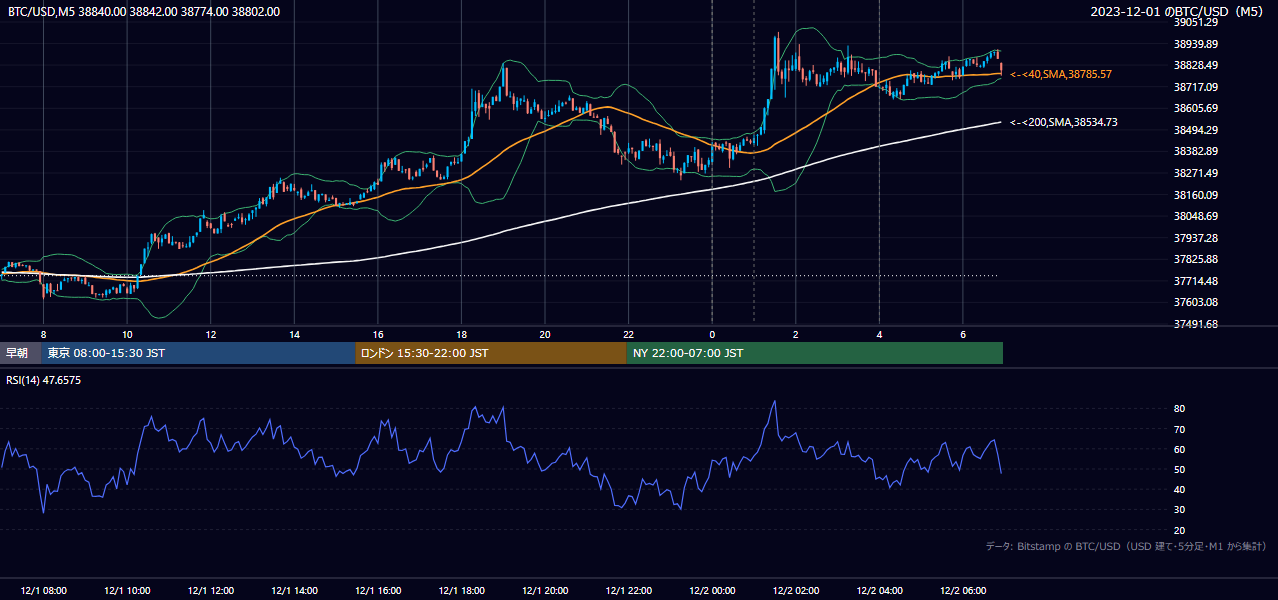Click the 12/2 04:00 time axis label

click(879, 591)
